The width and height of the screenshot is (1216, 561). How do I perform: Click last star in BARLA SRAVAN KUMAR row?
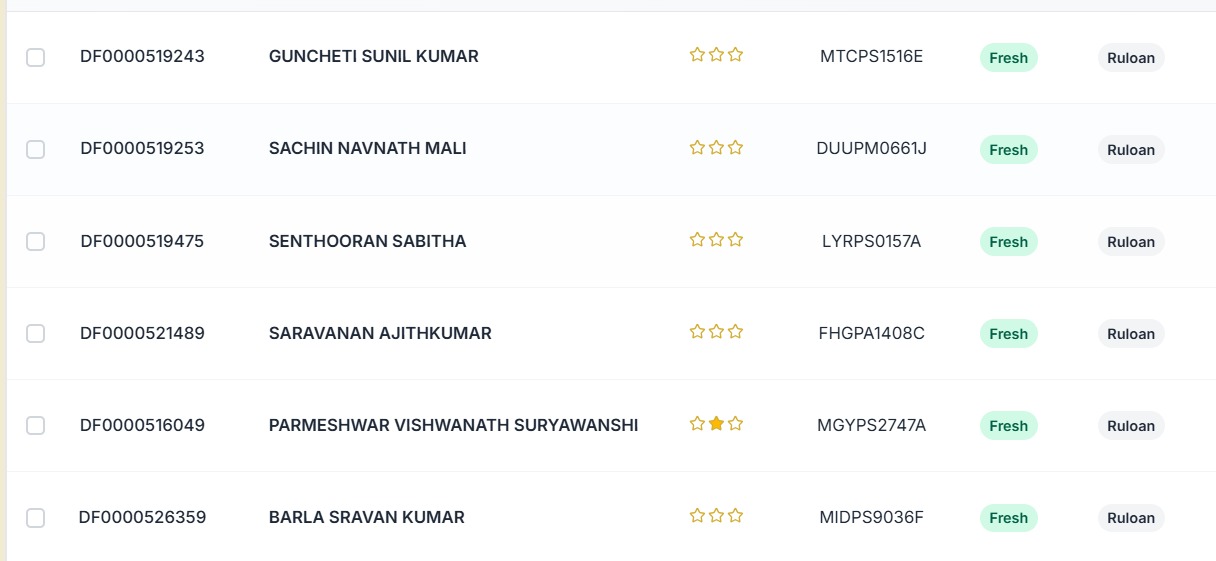coord(735,515)
